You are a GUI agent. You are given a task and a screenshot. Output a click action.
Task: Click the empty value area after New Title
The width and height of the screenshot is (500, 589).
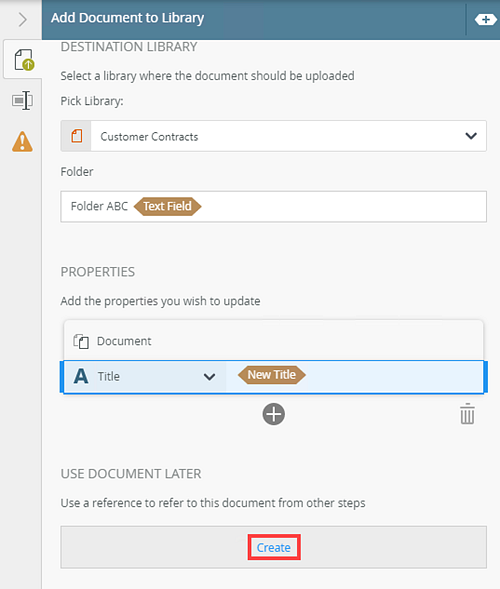[394, 376]
